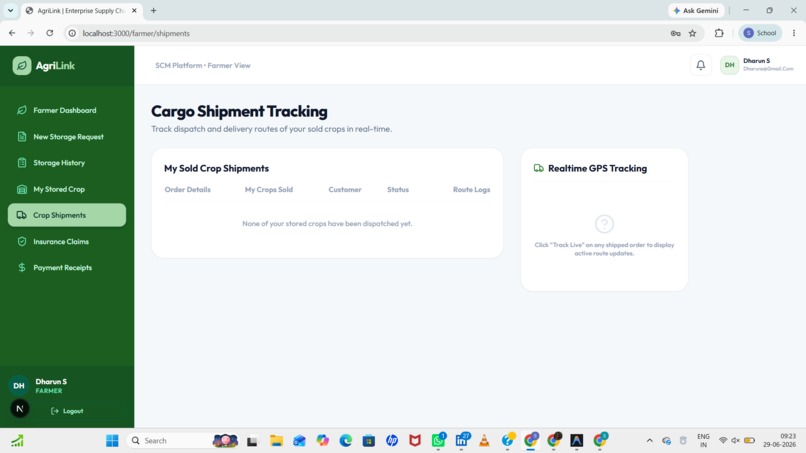The width and height of the screenshot is (806, 453).
Task: Click the SCM Platform · Farmer View breadcrumb
Action: click(x=203, y=65)
